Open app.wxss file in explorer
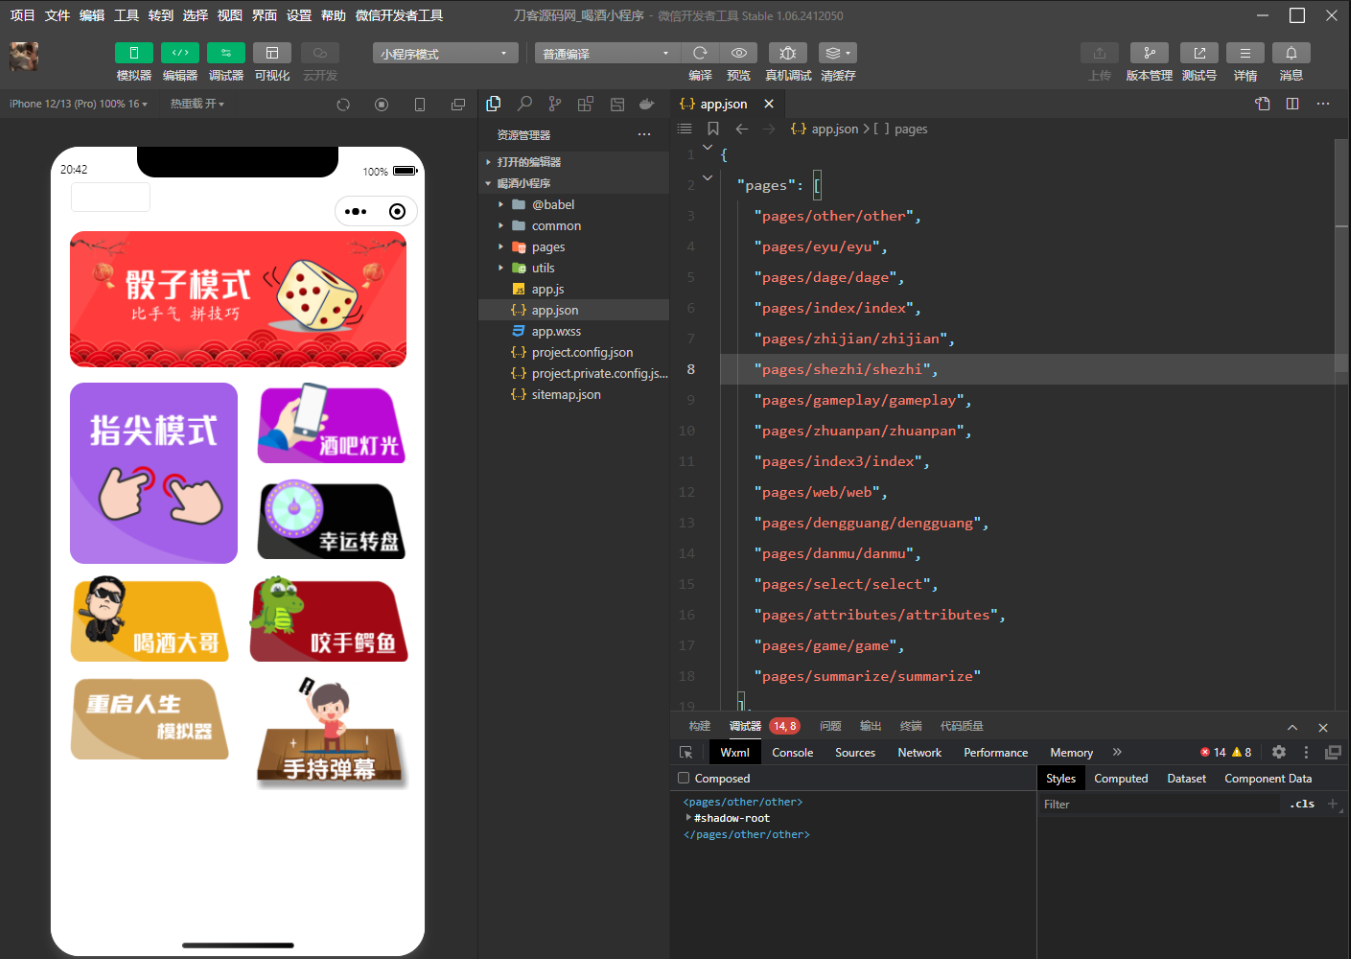The image size is (1351, 959). pyautogui.click(x=556, y=331)
